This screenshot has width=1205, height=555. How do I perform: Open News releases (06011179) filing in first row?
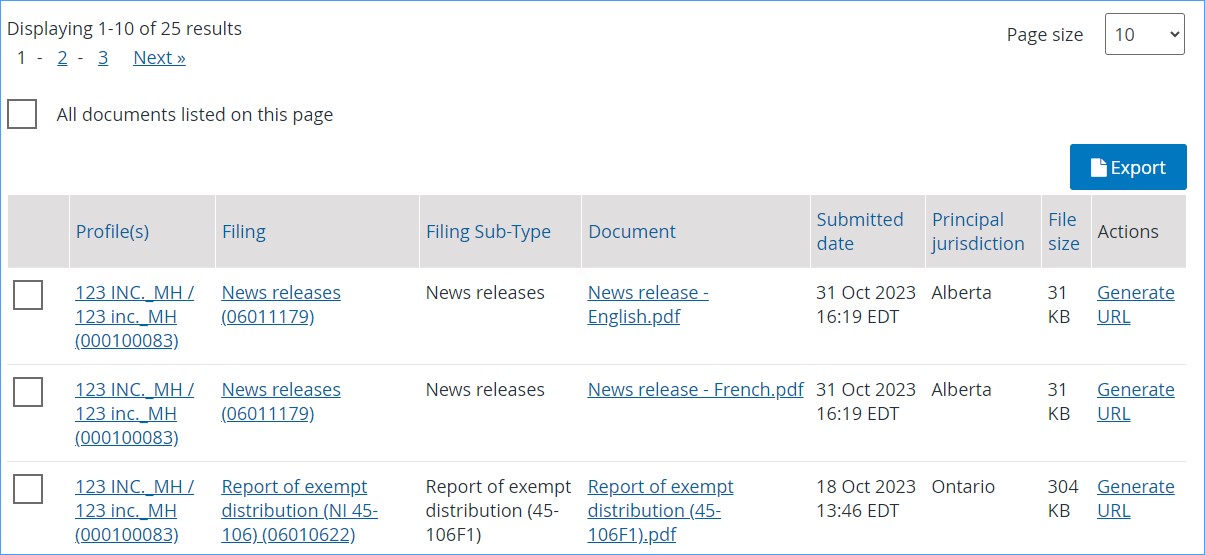point(281,305)
